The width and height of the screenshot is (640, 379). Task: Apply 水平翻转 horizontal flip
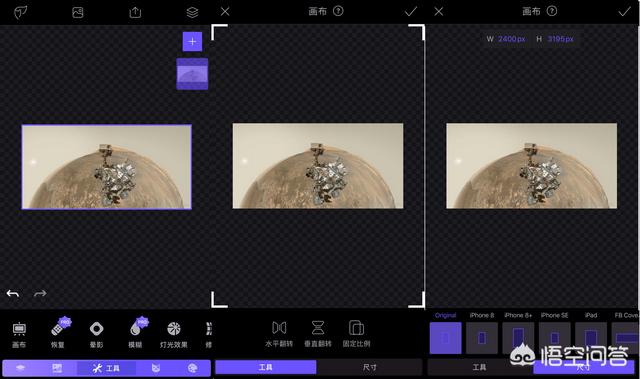(279, 334)
